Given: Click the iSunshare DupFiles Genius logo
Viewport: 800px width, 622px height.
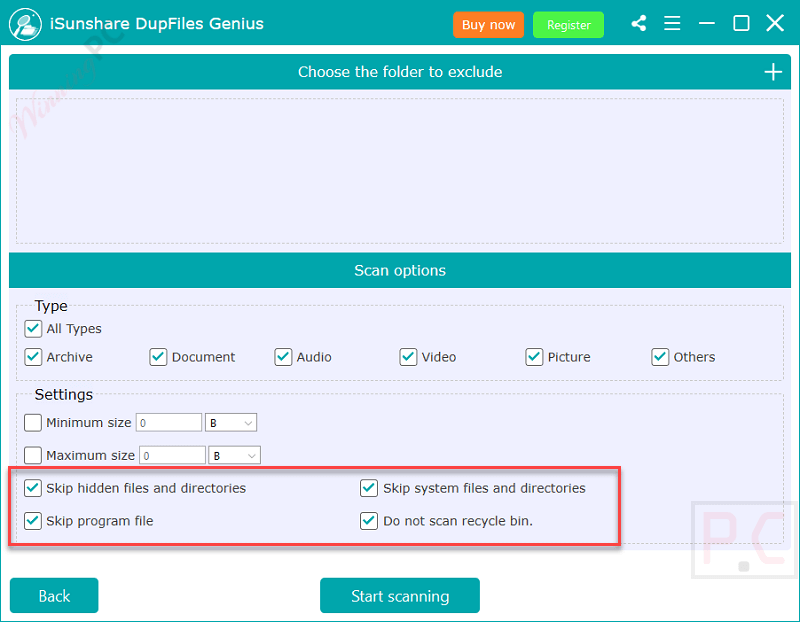Looking at the screenshot, I should [24, 24].
